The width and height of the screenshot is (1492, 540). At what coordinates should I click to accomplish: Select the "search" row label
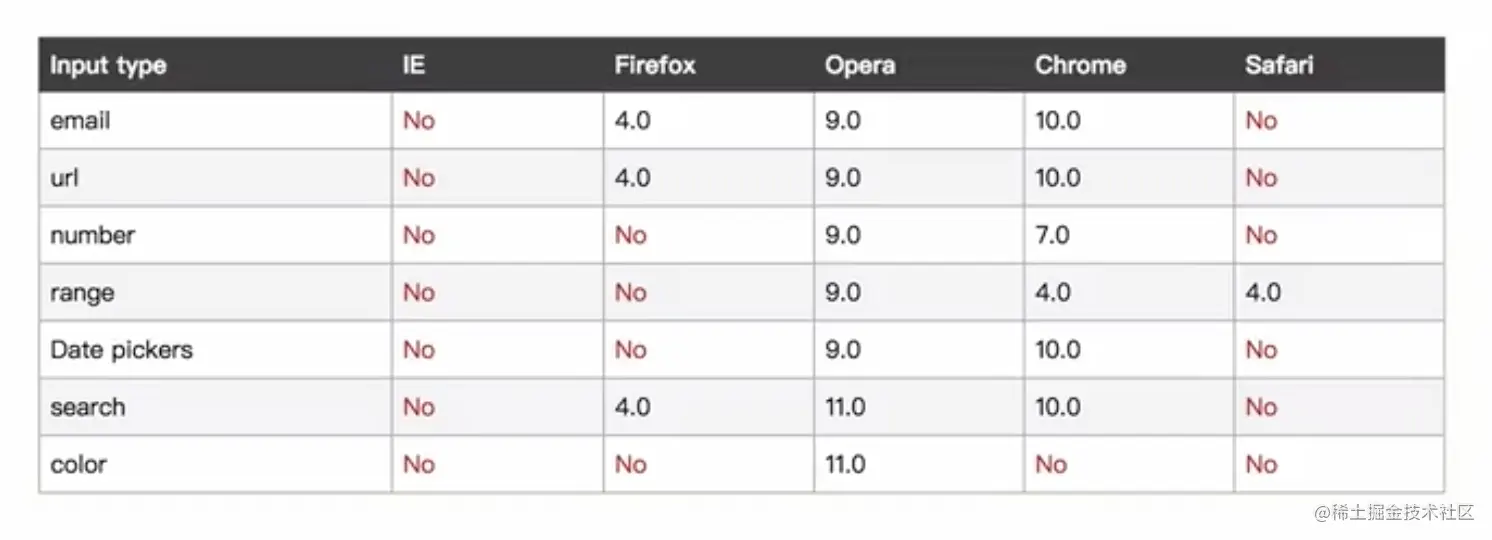pos(88,408)
